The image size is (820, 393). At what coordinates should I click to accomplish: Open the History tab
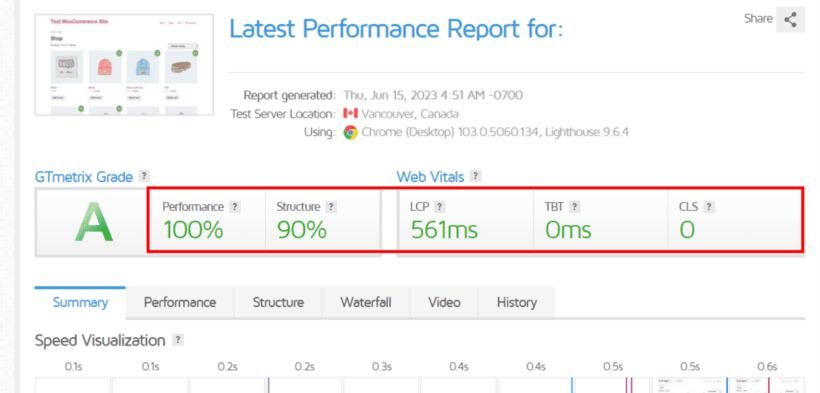click(x=517, y=302)
